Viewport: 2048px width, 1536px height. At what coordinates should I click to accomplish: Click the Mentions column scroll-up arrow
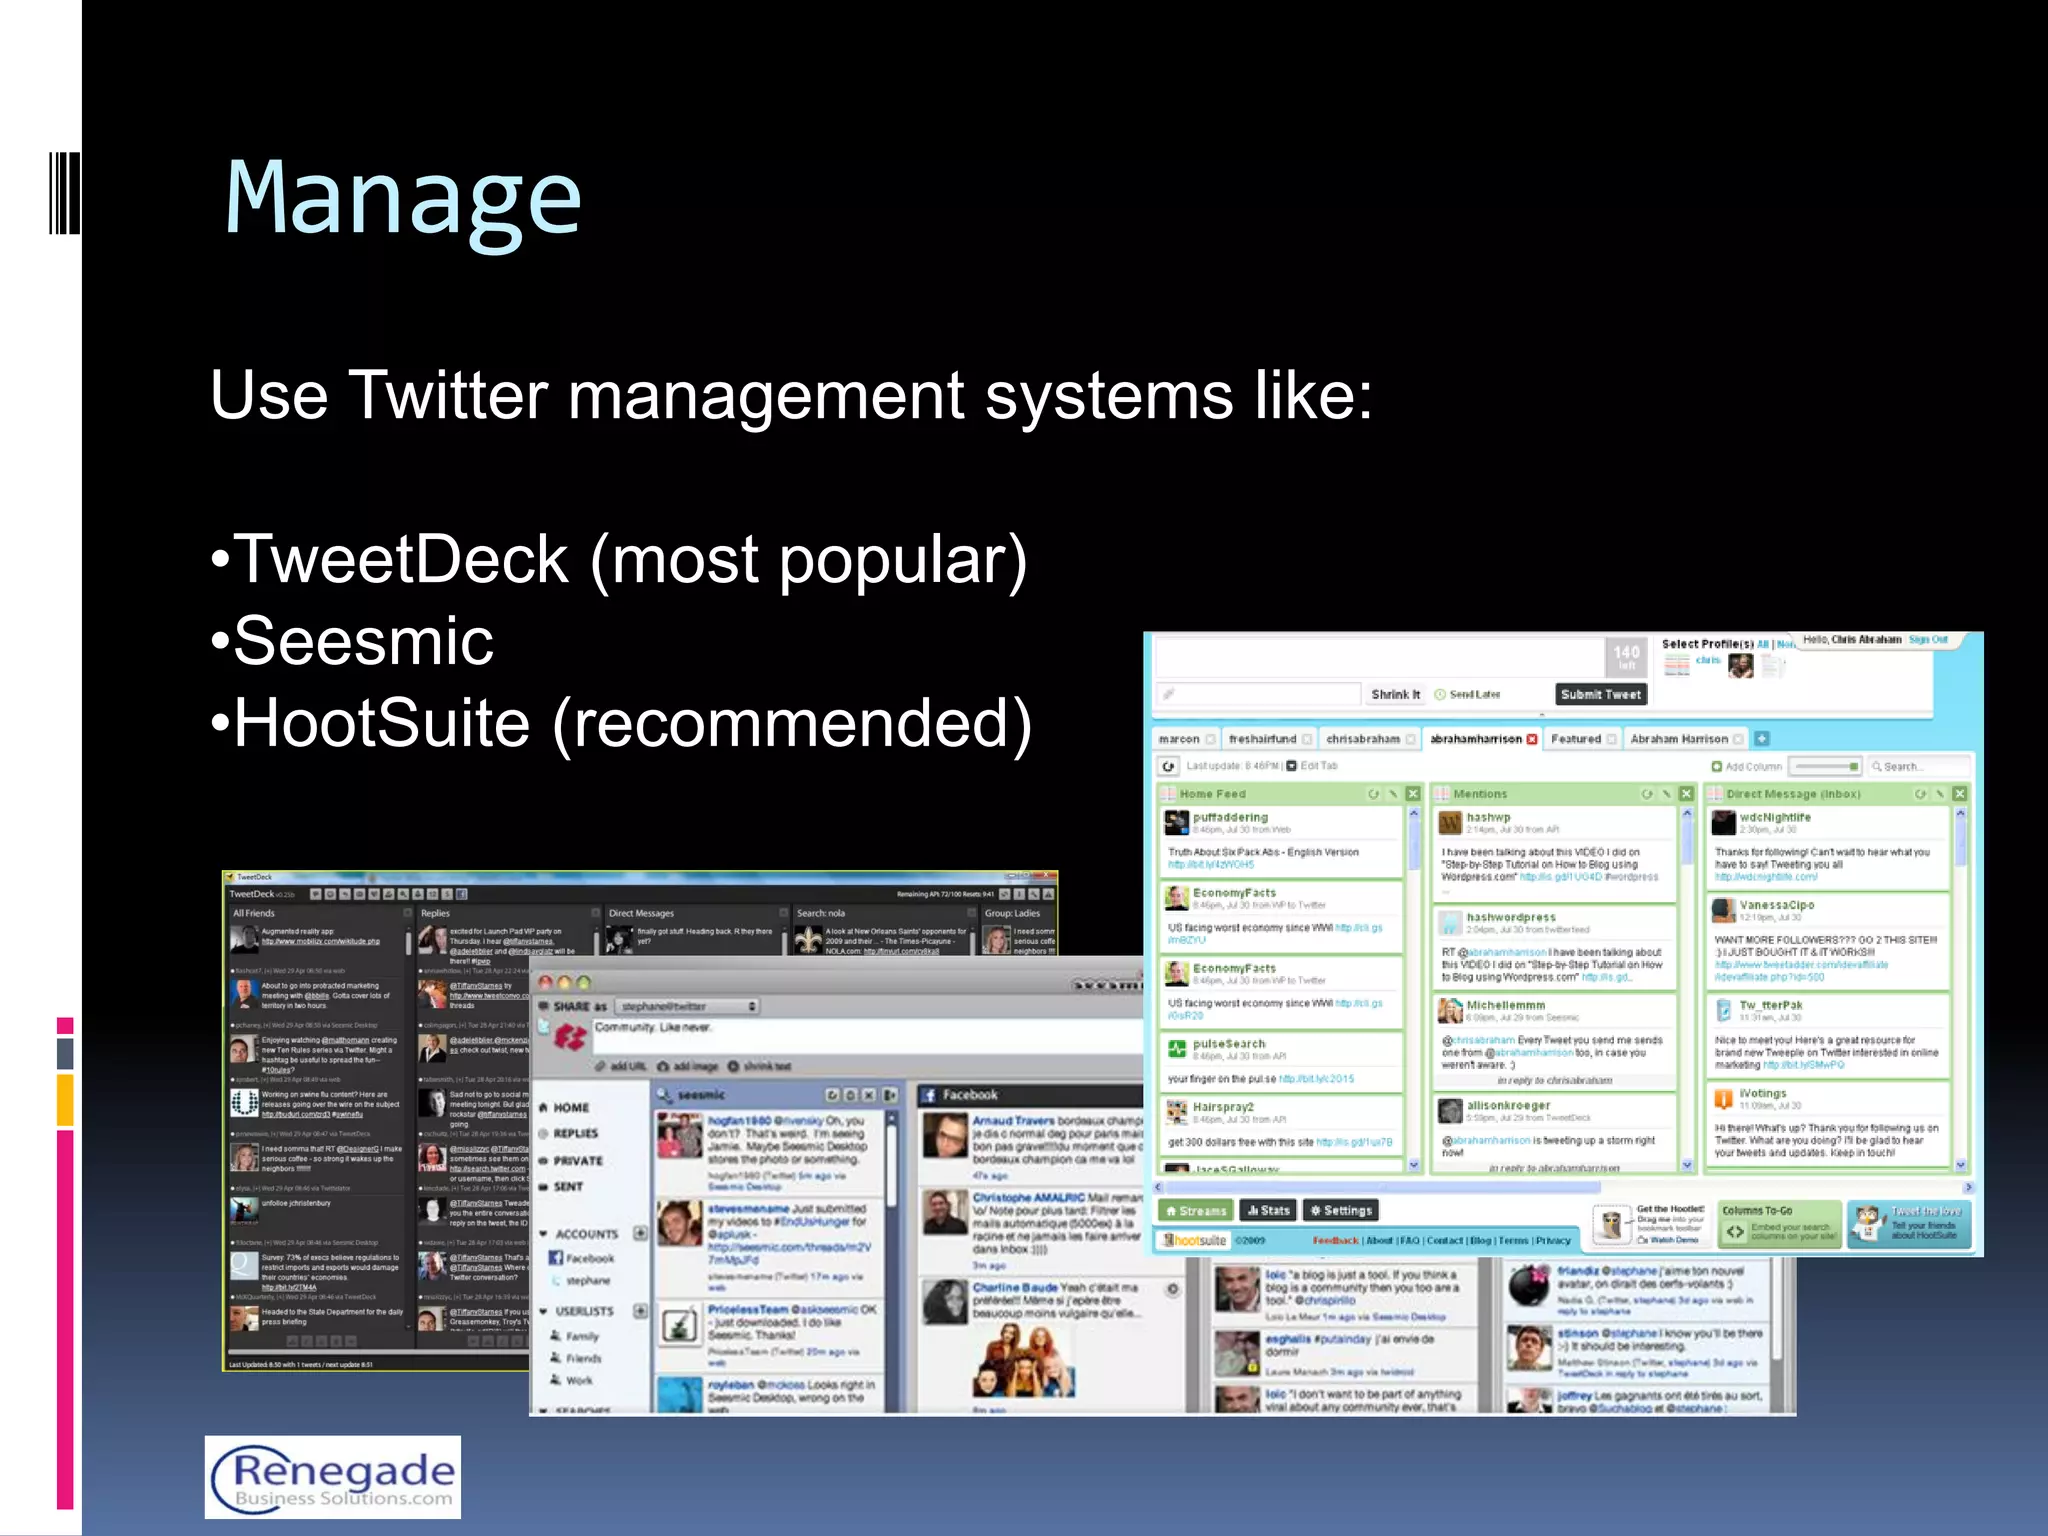tap(1687, 813)
